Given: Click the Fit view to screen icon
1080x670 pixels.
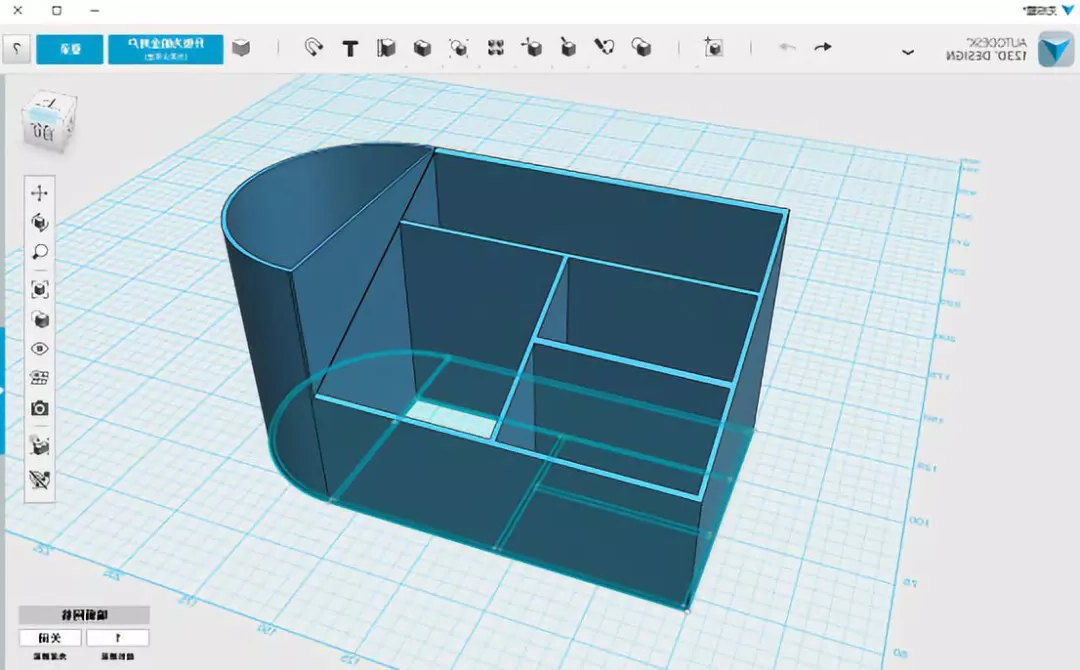Looking at the screenshot, I should click(39, 289).
